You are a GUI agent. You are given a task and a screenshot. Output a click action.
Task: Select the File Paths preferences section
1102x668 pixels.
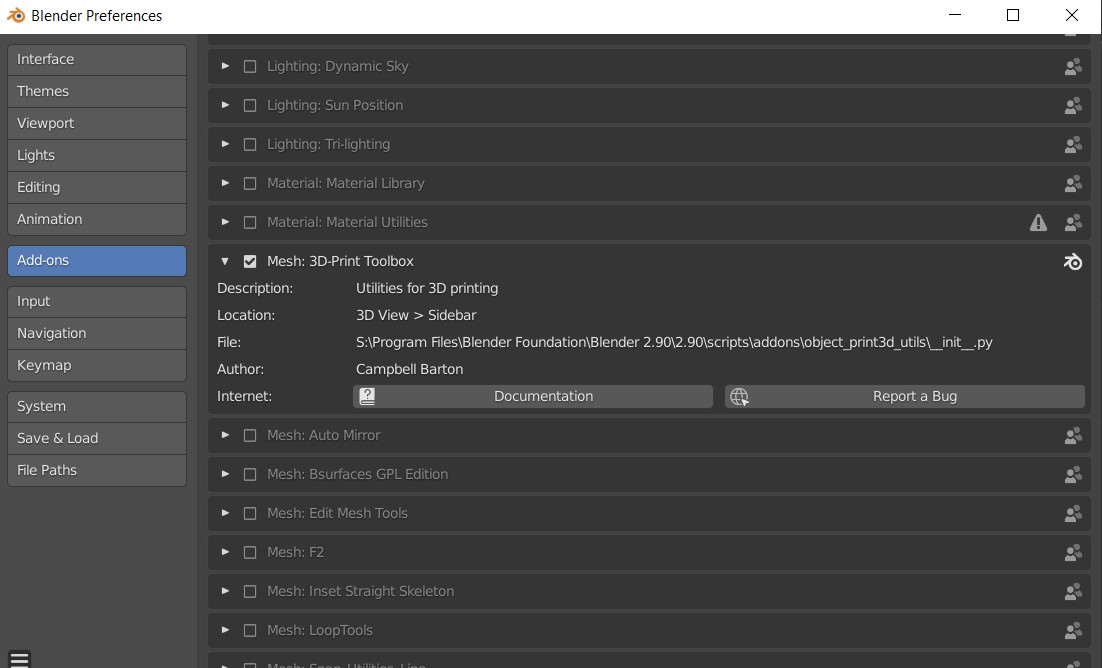point(96,470)
